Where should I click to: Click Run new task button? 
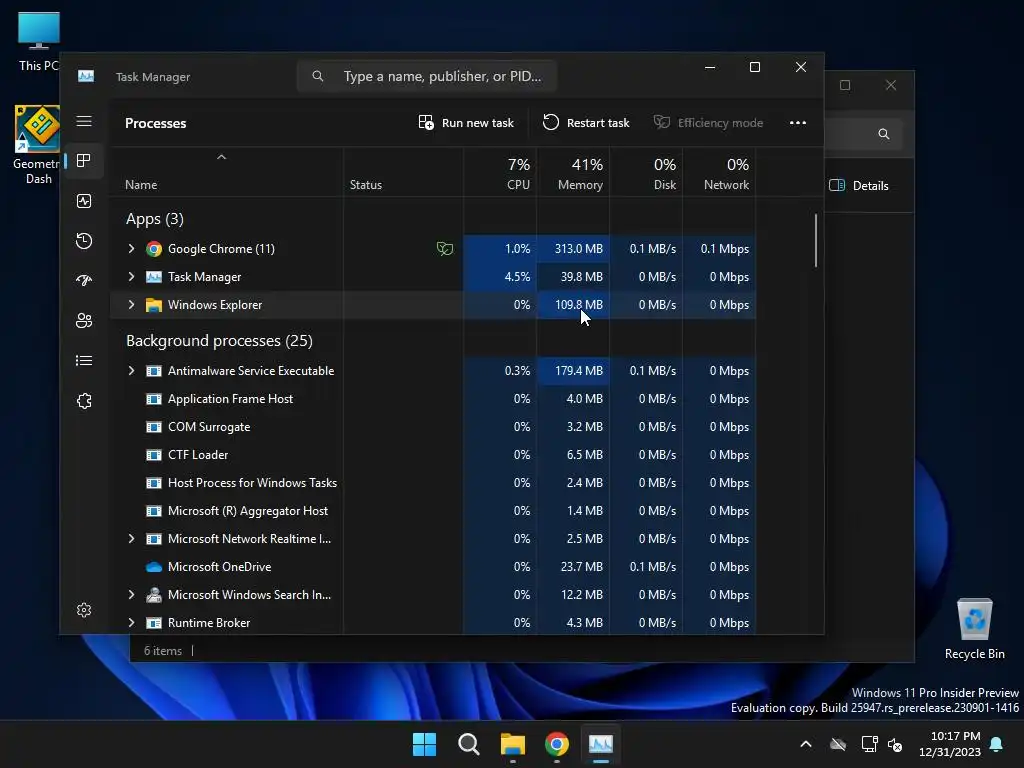click(466, 123)
